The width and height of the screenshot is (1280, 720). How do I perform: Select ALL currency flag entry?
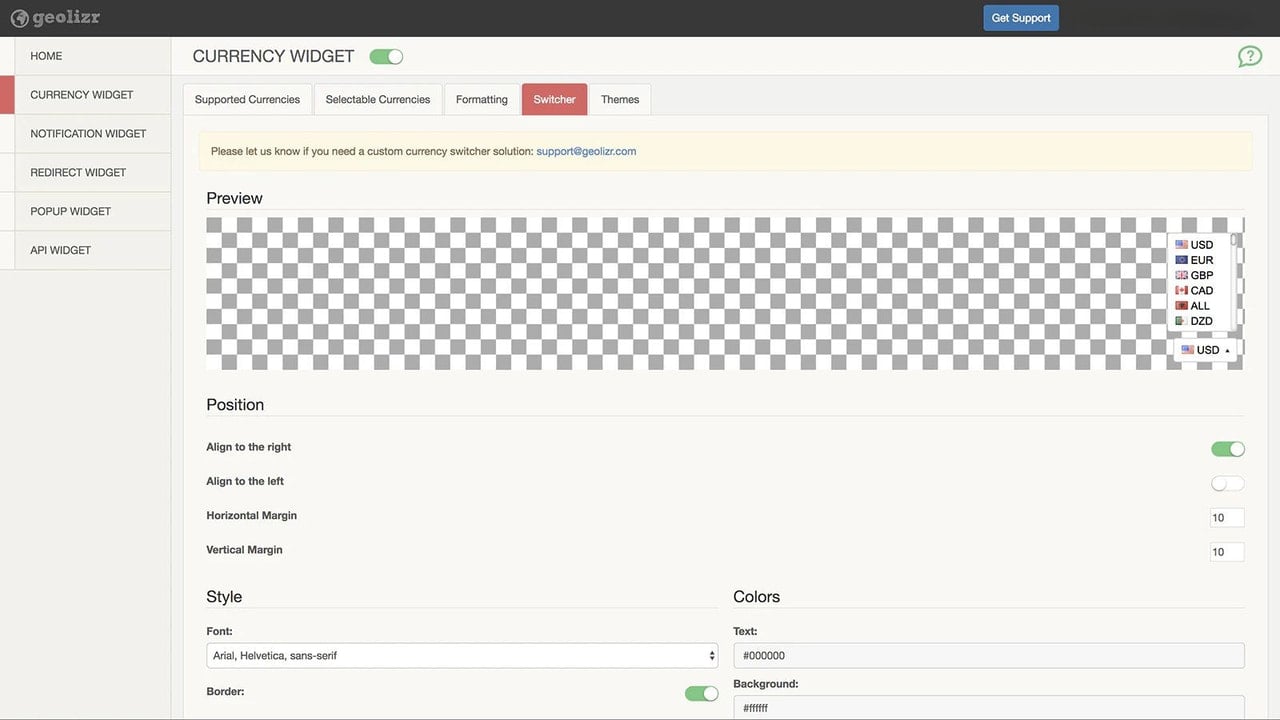click(x=1192, y=306)
